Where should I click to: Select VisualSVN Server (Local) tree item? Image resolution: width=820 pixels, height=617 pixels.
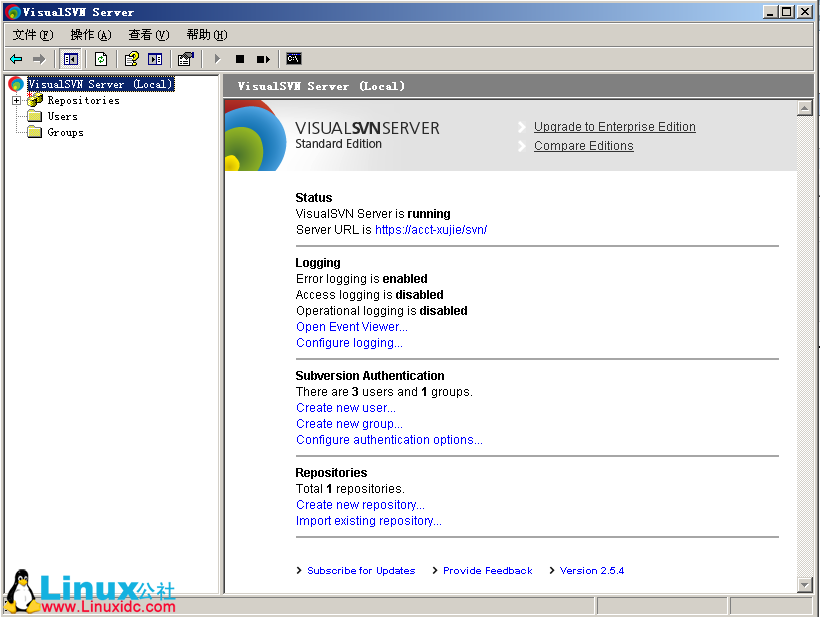coord(100,84)
